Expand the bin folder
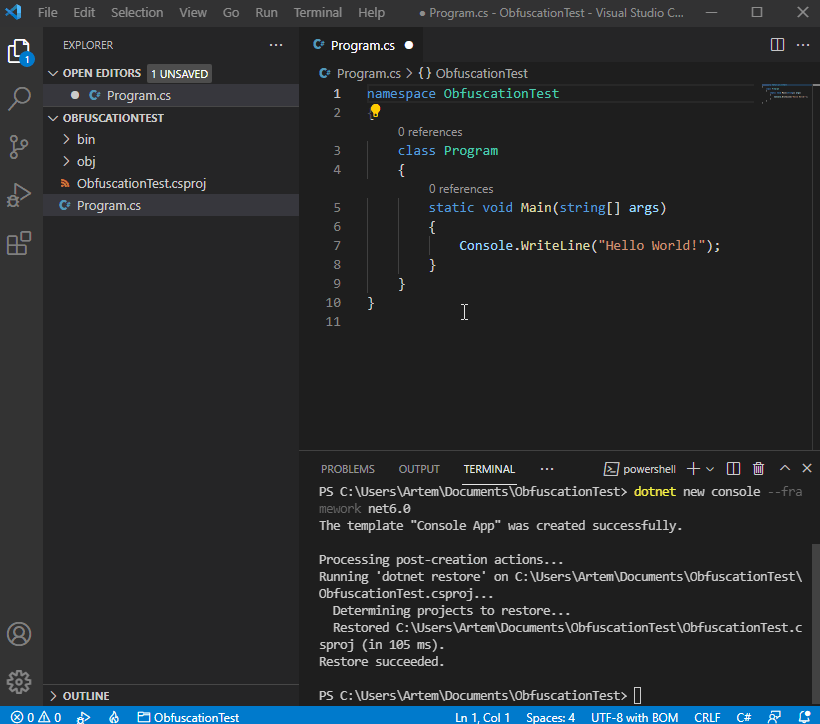This screenshot has height=724, width=820. [86, 139]
